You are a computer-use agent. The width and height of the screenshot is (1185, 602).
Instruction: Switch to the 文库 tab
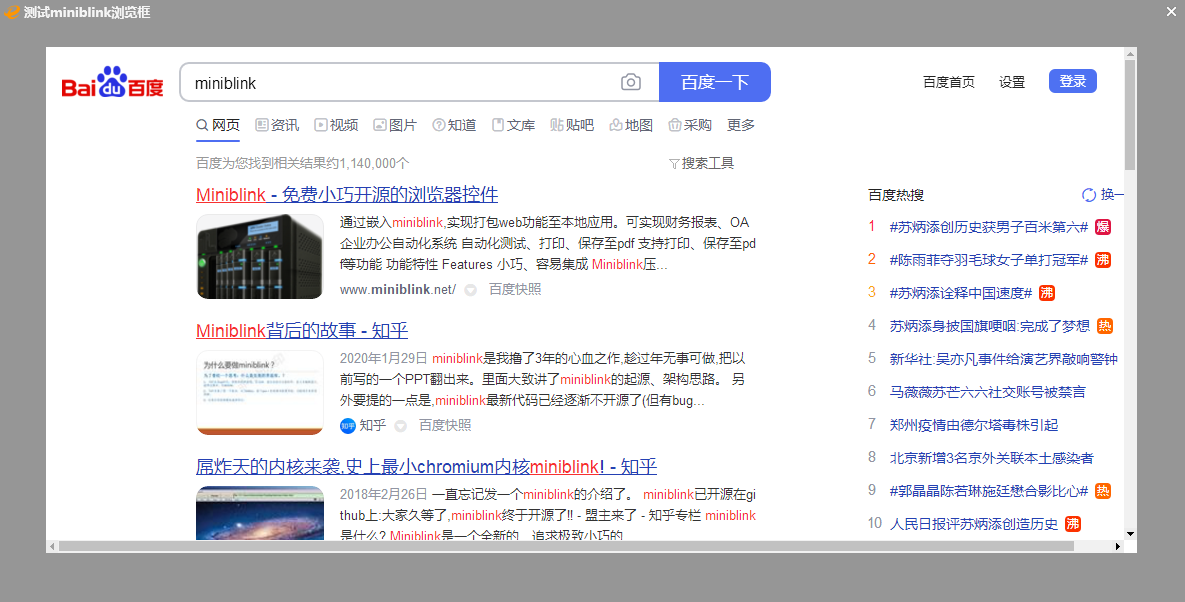point(513,125)
